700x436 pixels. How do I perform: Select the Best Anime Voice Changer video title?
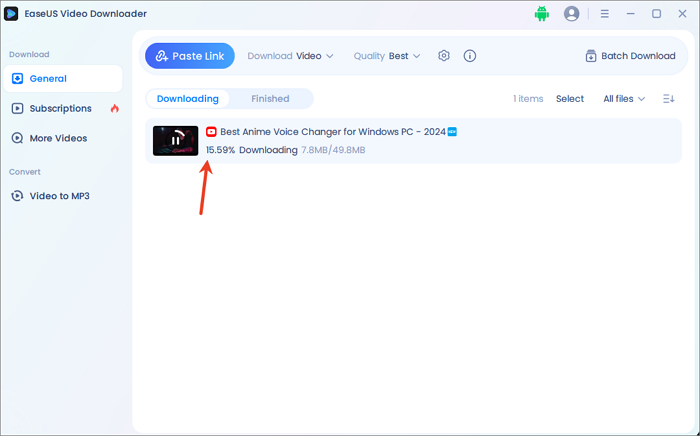pyautogui.click(x=333, y=132)
